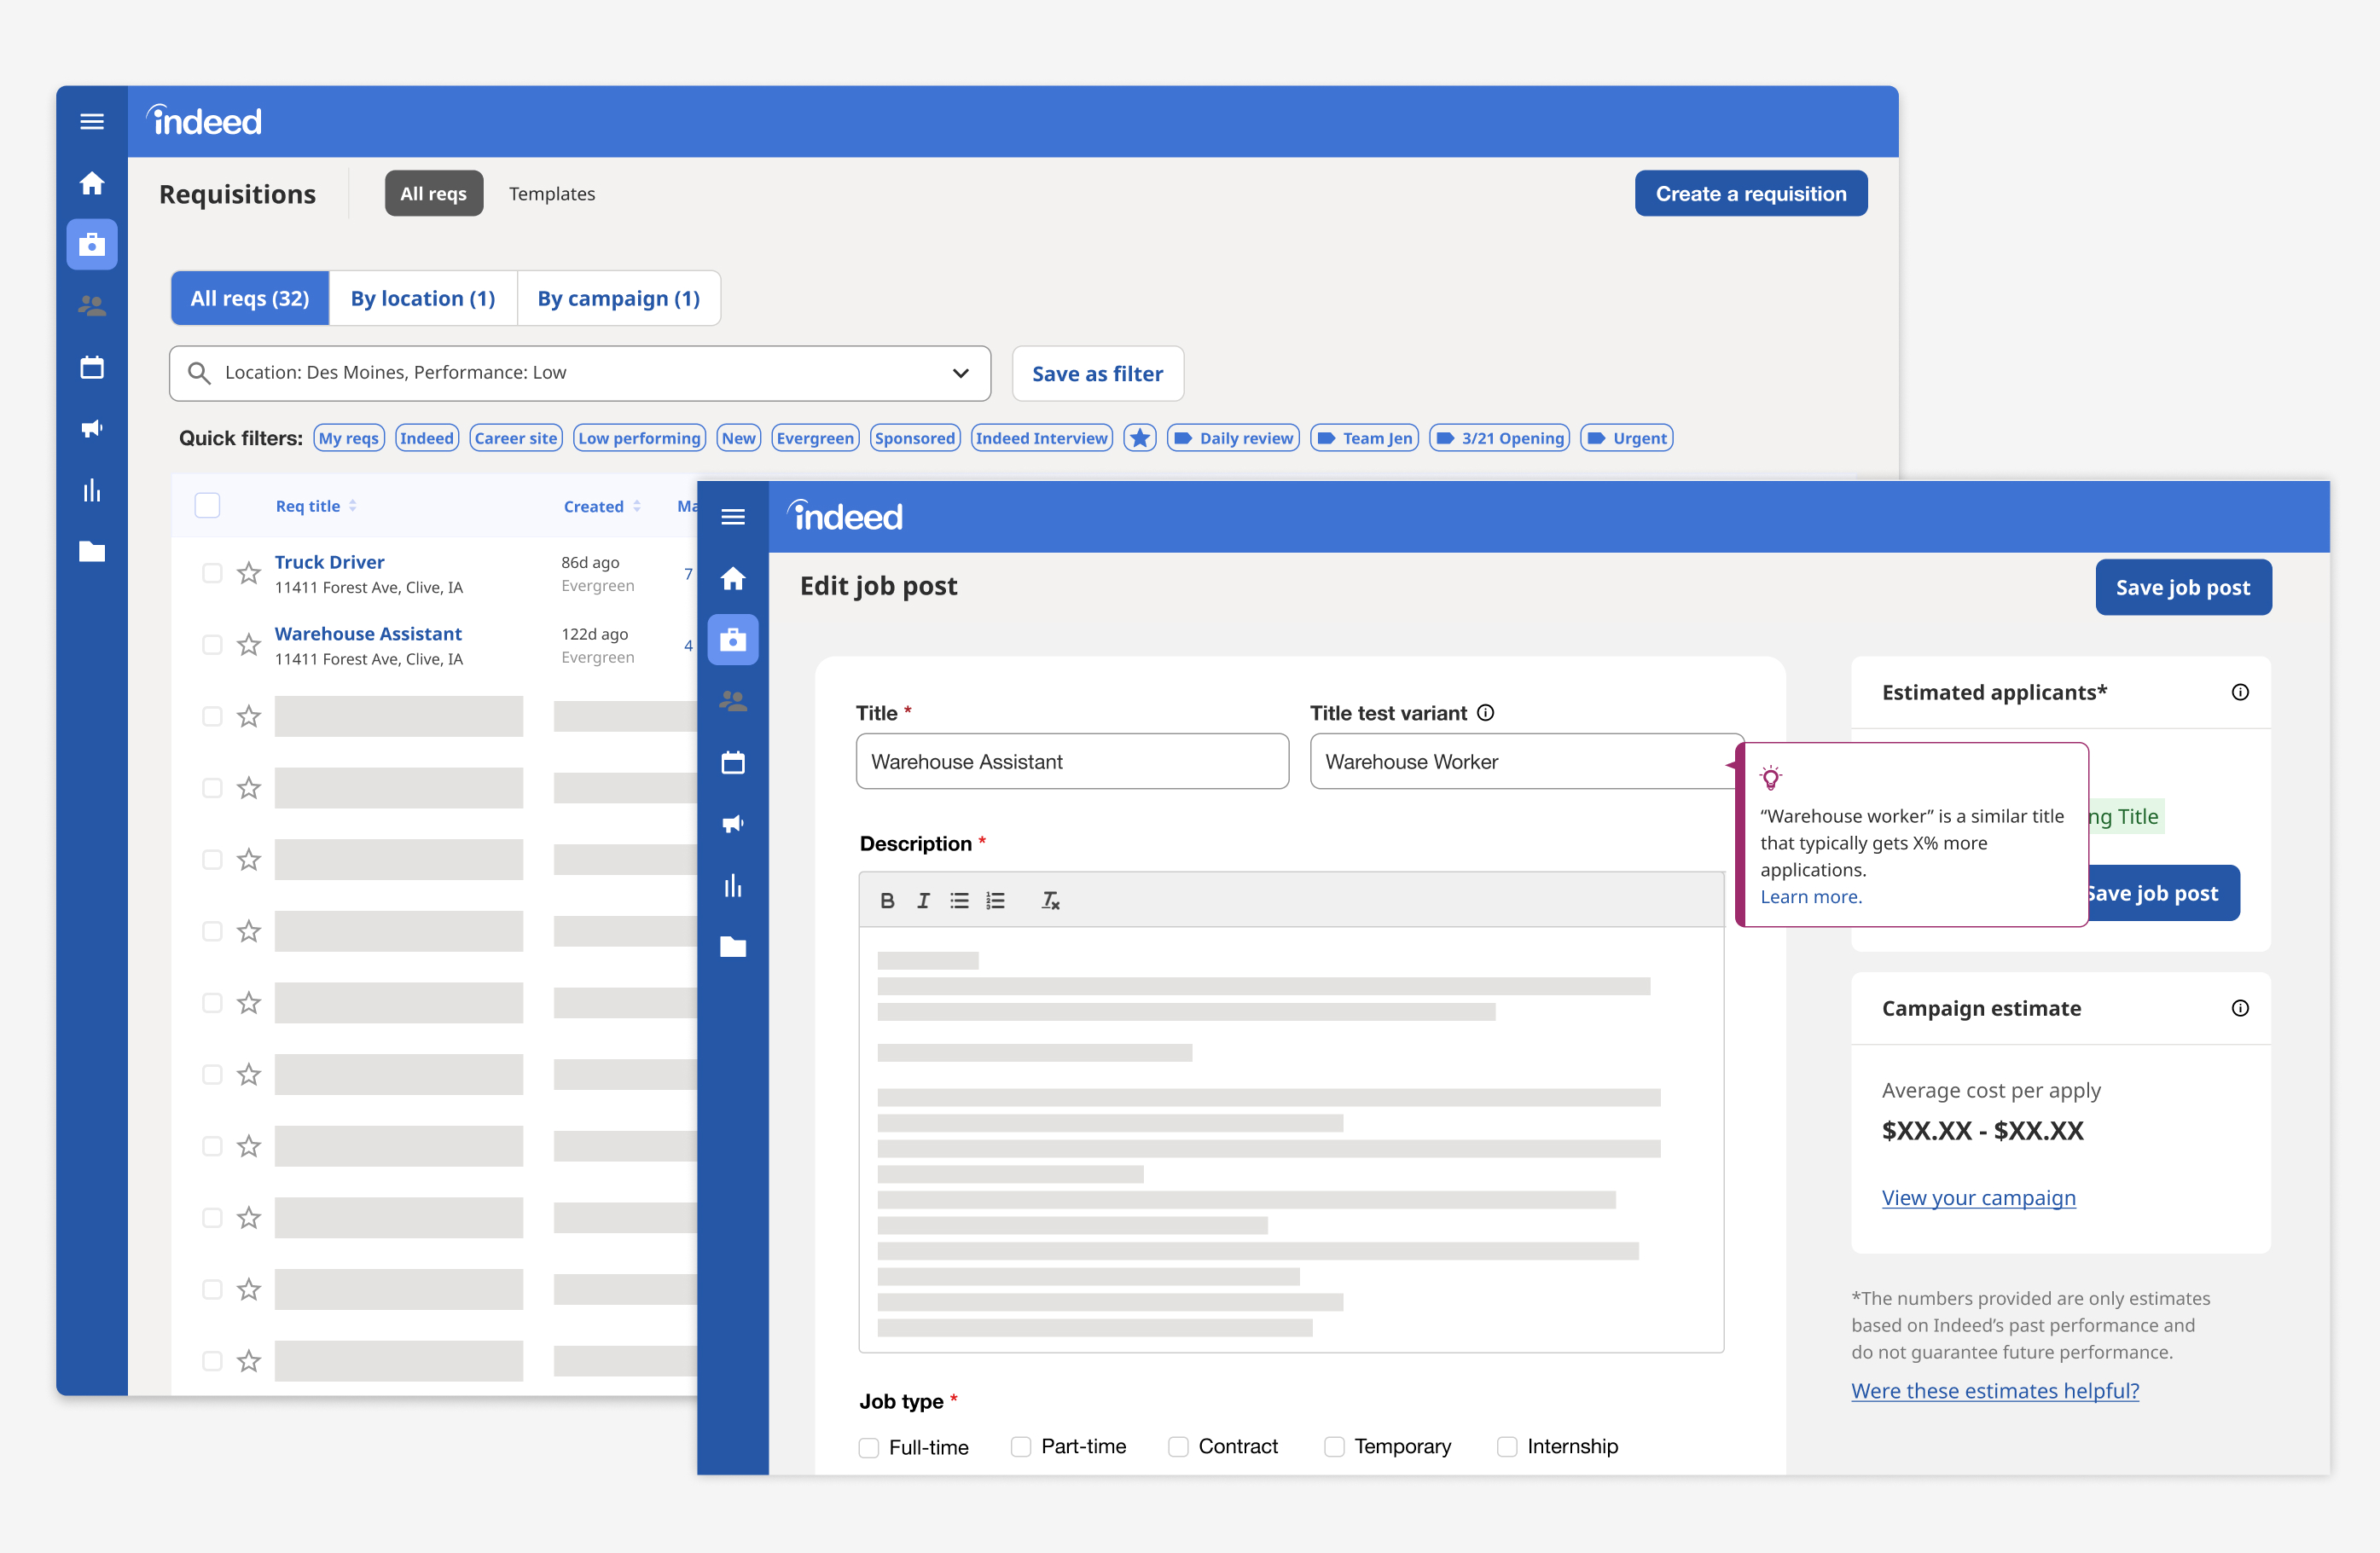Check the Internship job type
The width and height of the screenshot is (2380, 1553).
(x=1507, y=1447)
